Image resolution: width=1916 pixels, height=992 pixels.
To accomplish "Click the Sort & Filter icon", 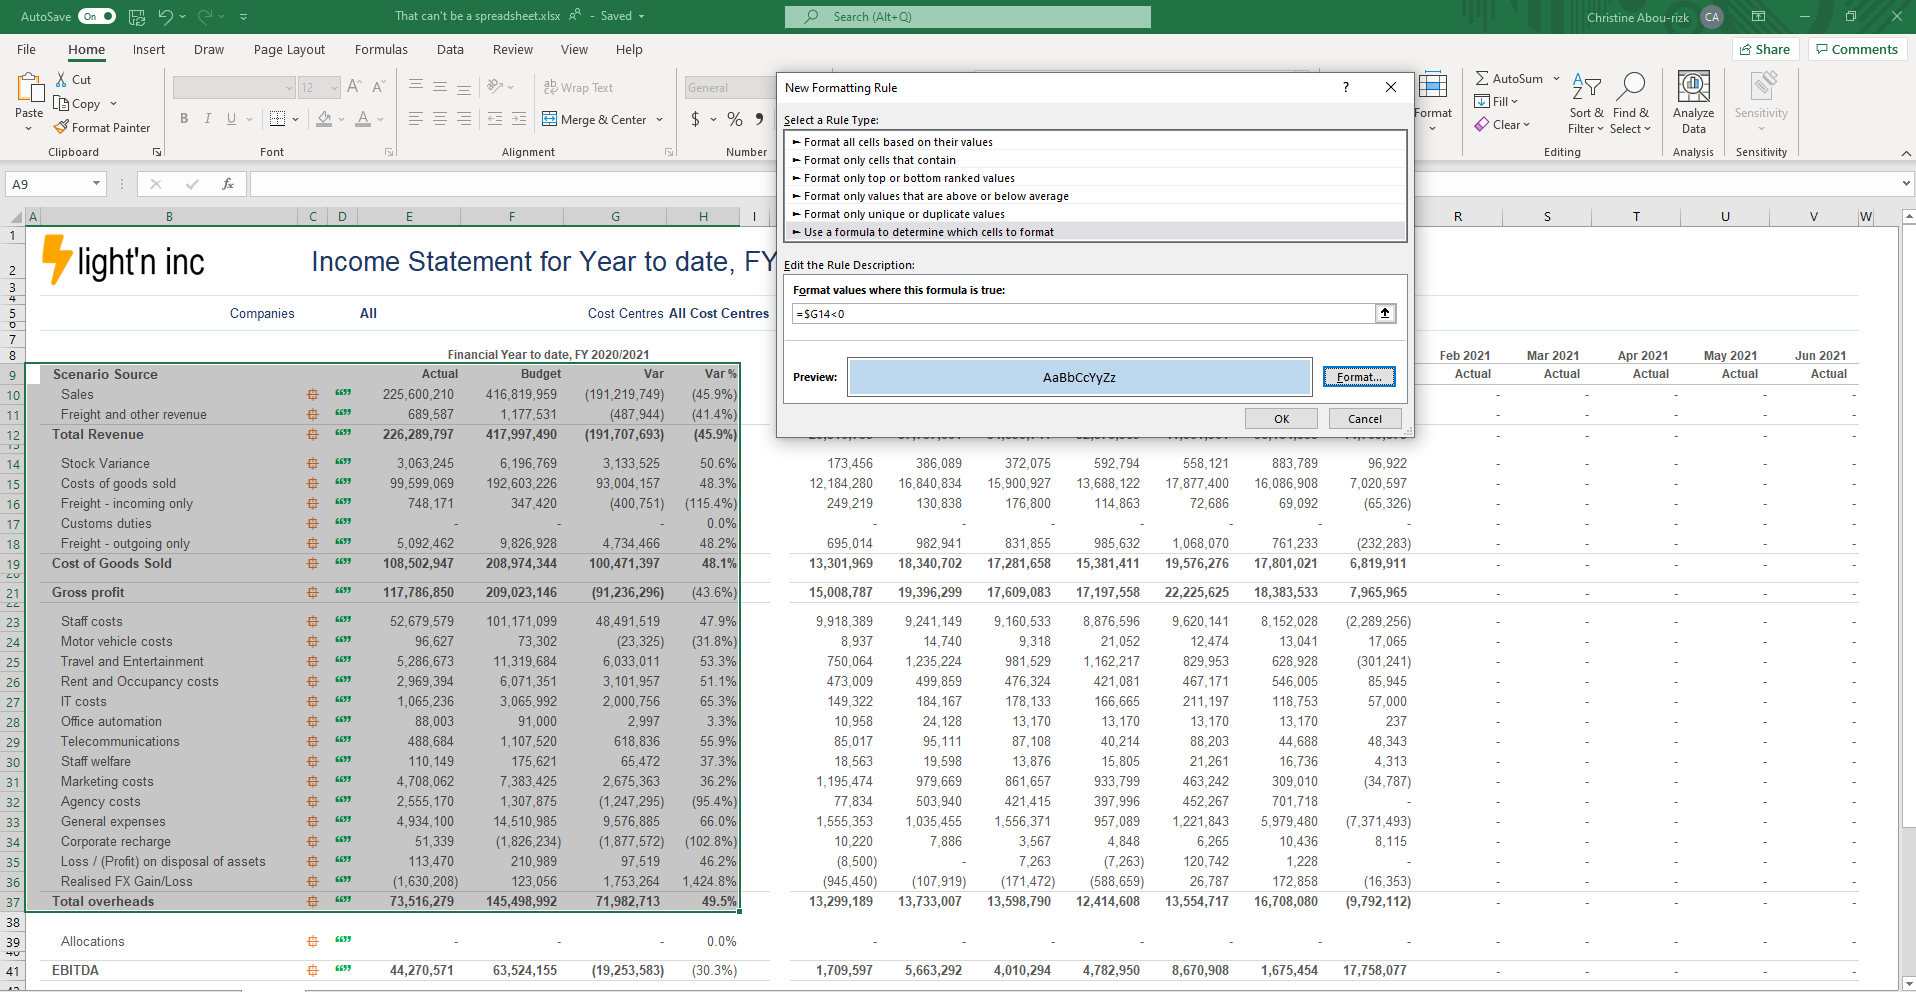I will pyautogui.click(x=1586, y=88).
